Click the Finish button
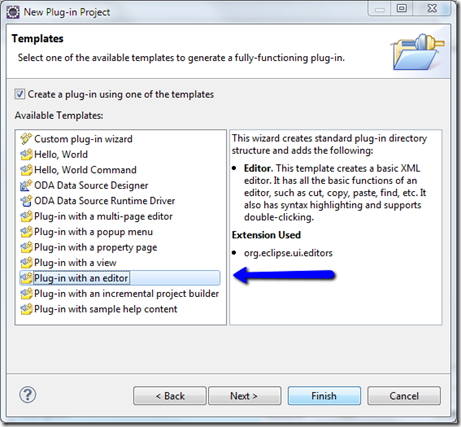461x427 pixels. 324,396
